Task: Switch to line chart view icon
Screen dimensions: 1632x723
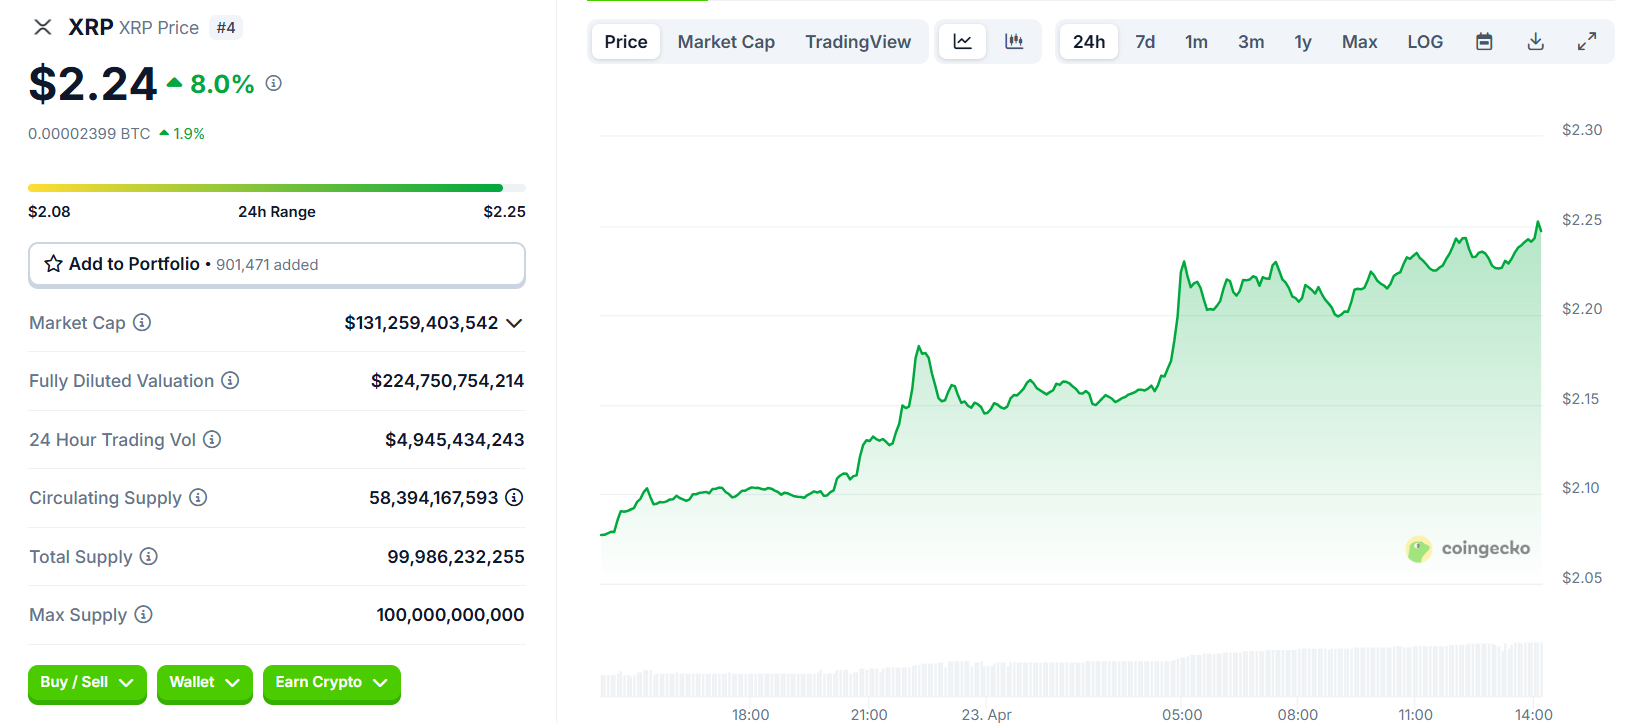Action: pos(962,42)
